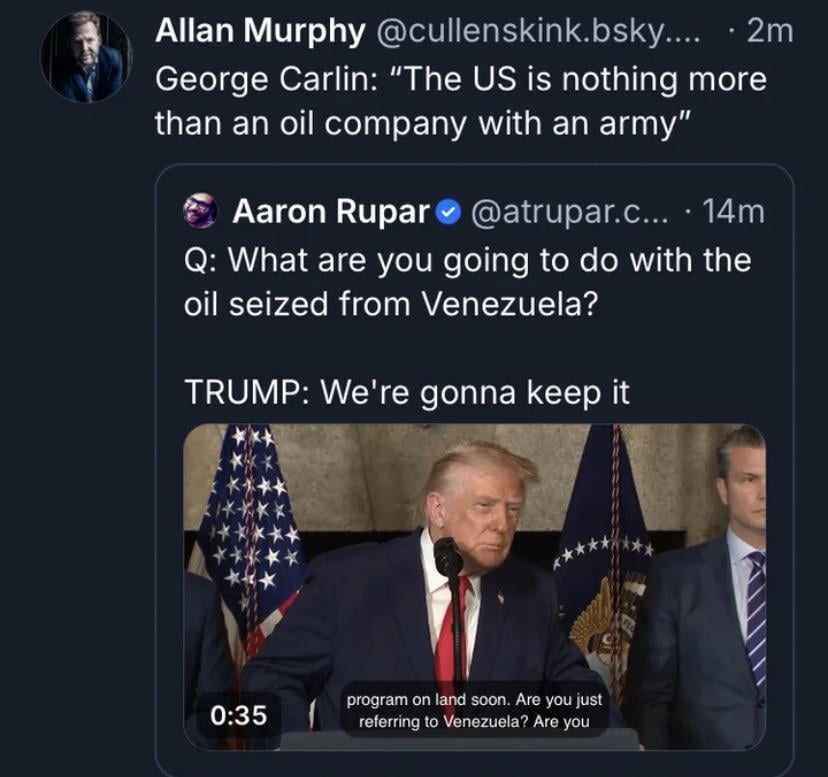Open Aaron Rupar's small avatar icon

pyautogui.click(x=201, y=211)
